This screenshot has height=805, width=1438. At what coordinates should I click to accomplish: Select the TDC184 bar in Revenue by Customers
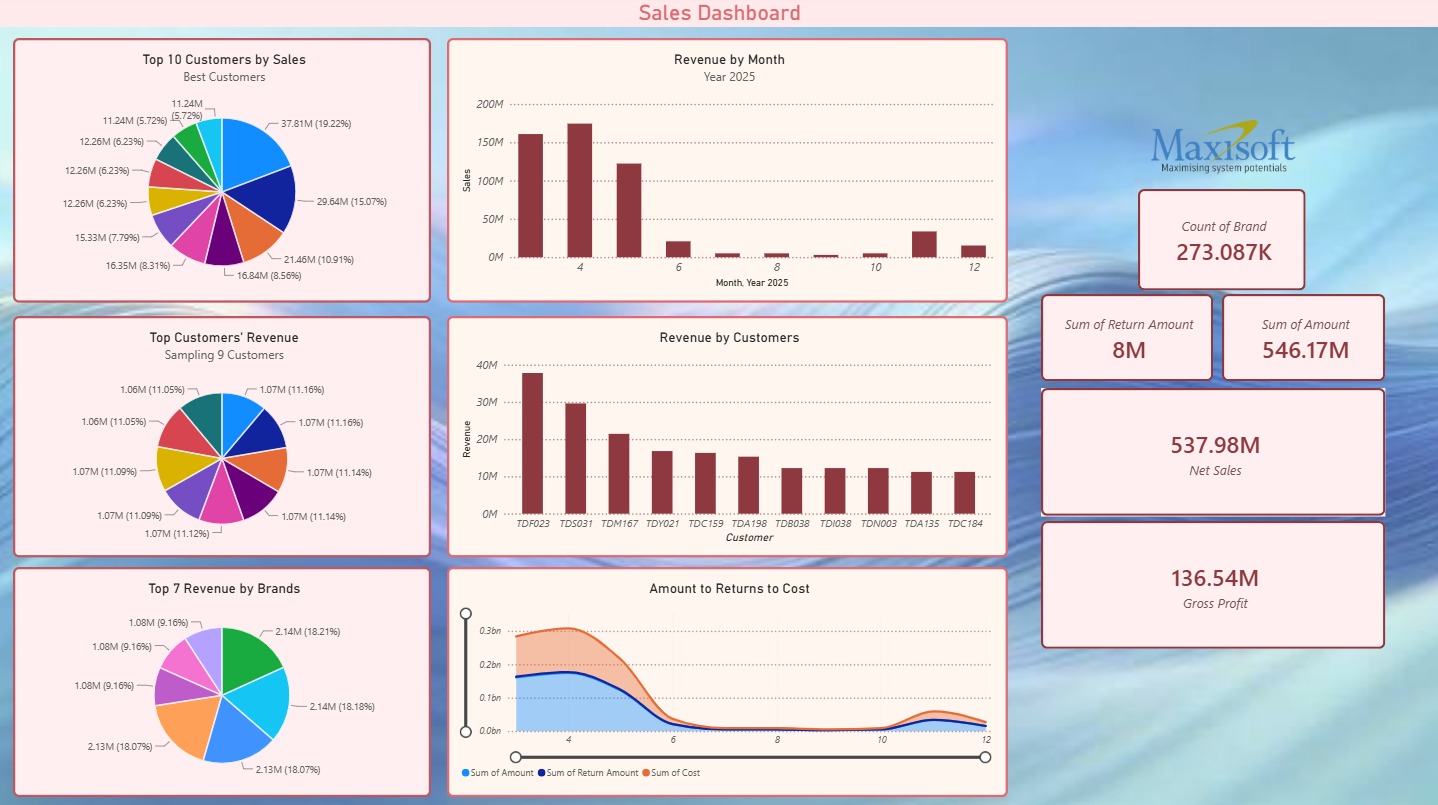[964, 493]
